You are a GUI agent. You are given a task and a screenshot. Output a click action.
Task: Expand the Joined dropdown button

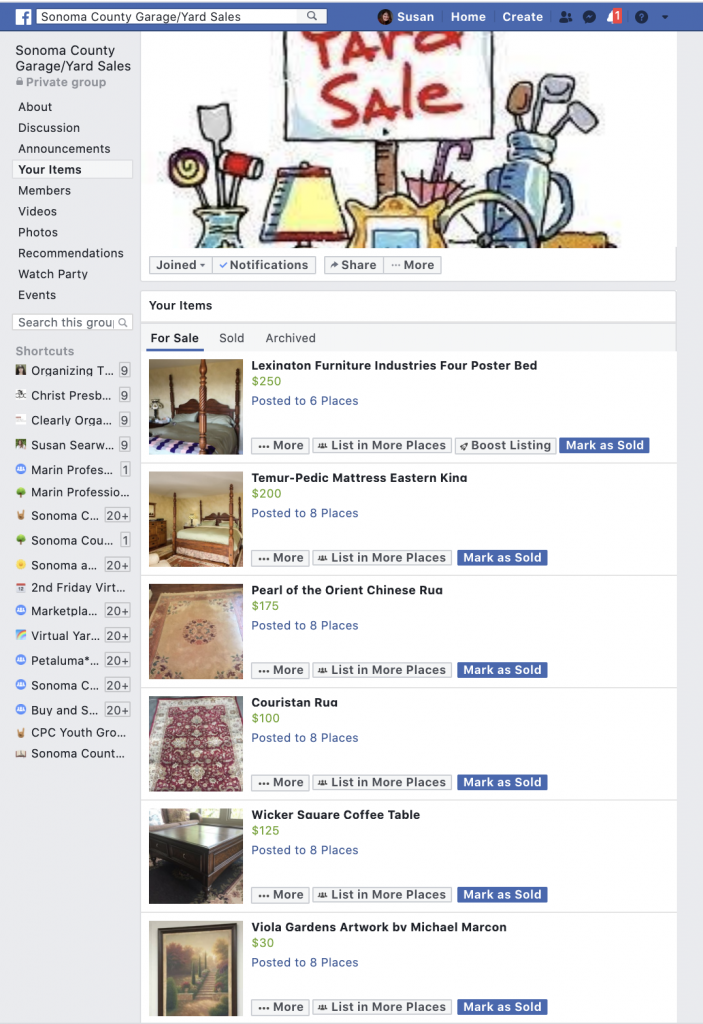pos(180,264)
